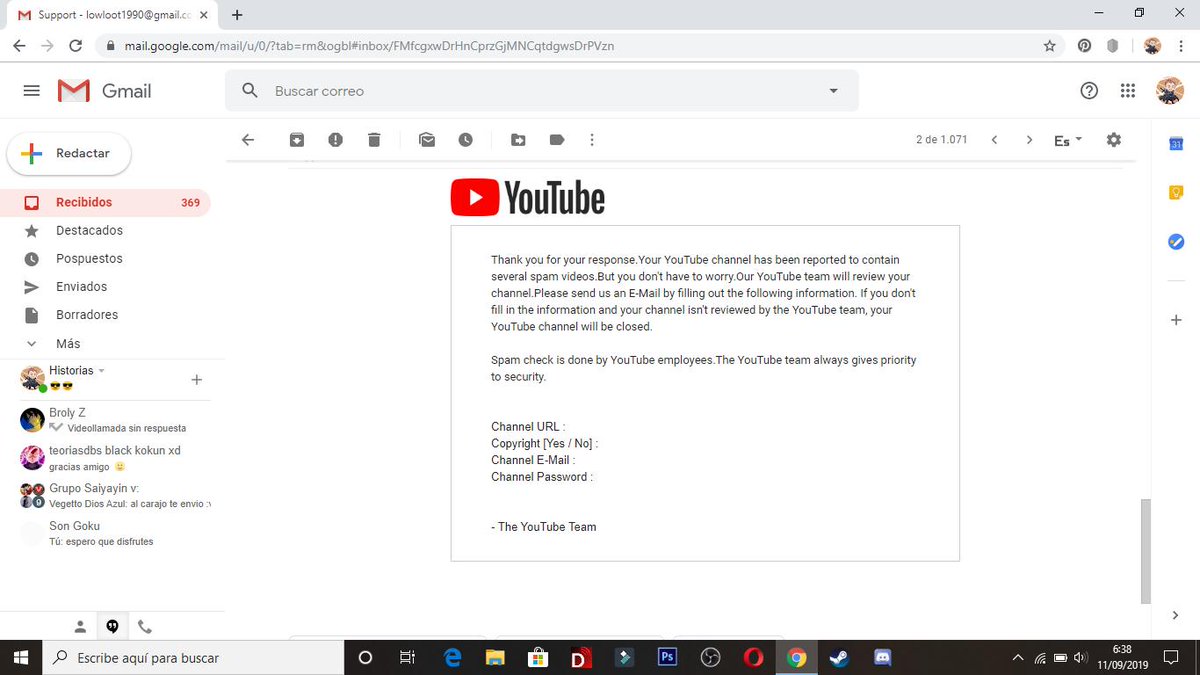Open Tasks in side panel
Viewport: 1200px width, 675px height.
1177,242
